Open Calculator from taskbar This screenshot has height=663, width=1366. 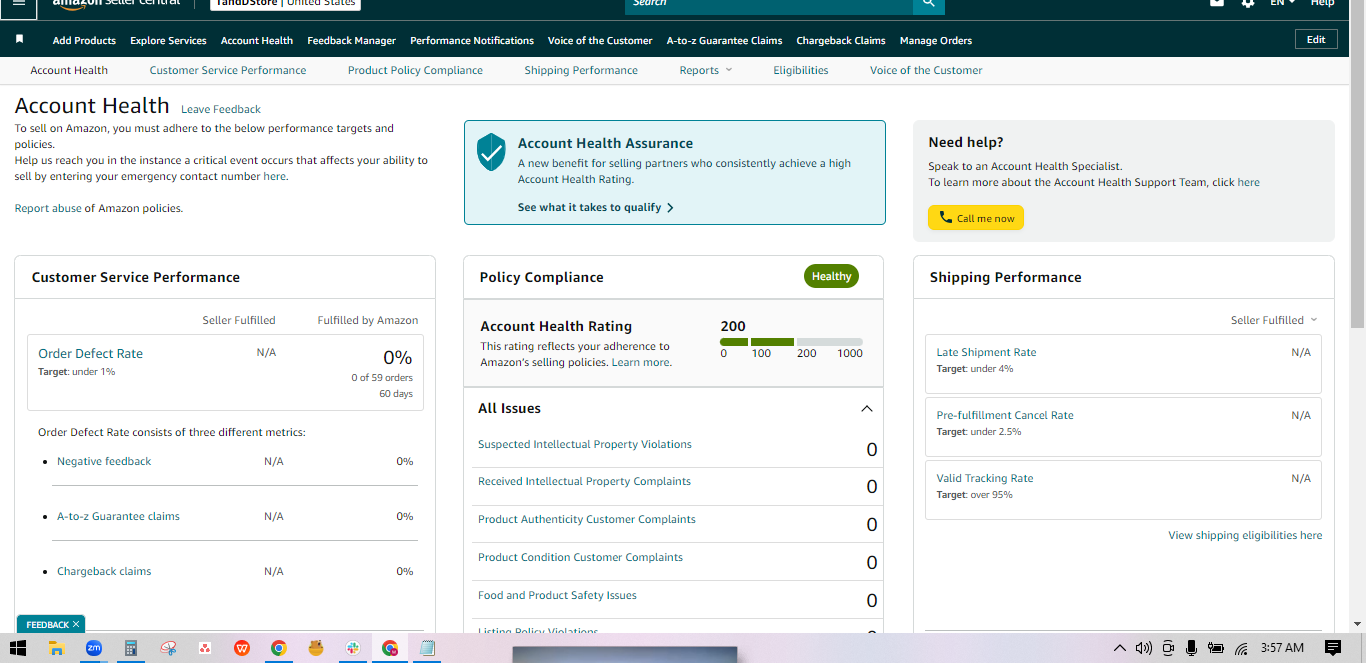[x=131, y=648]
